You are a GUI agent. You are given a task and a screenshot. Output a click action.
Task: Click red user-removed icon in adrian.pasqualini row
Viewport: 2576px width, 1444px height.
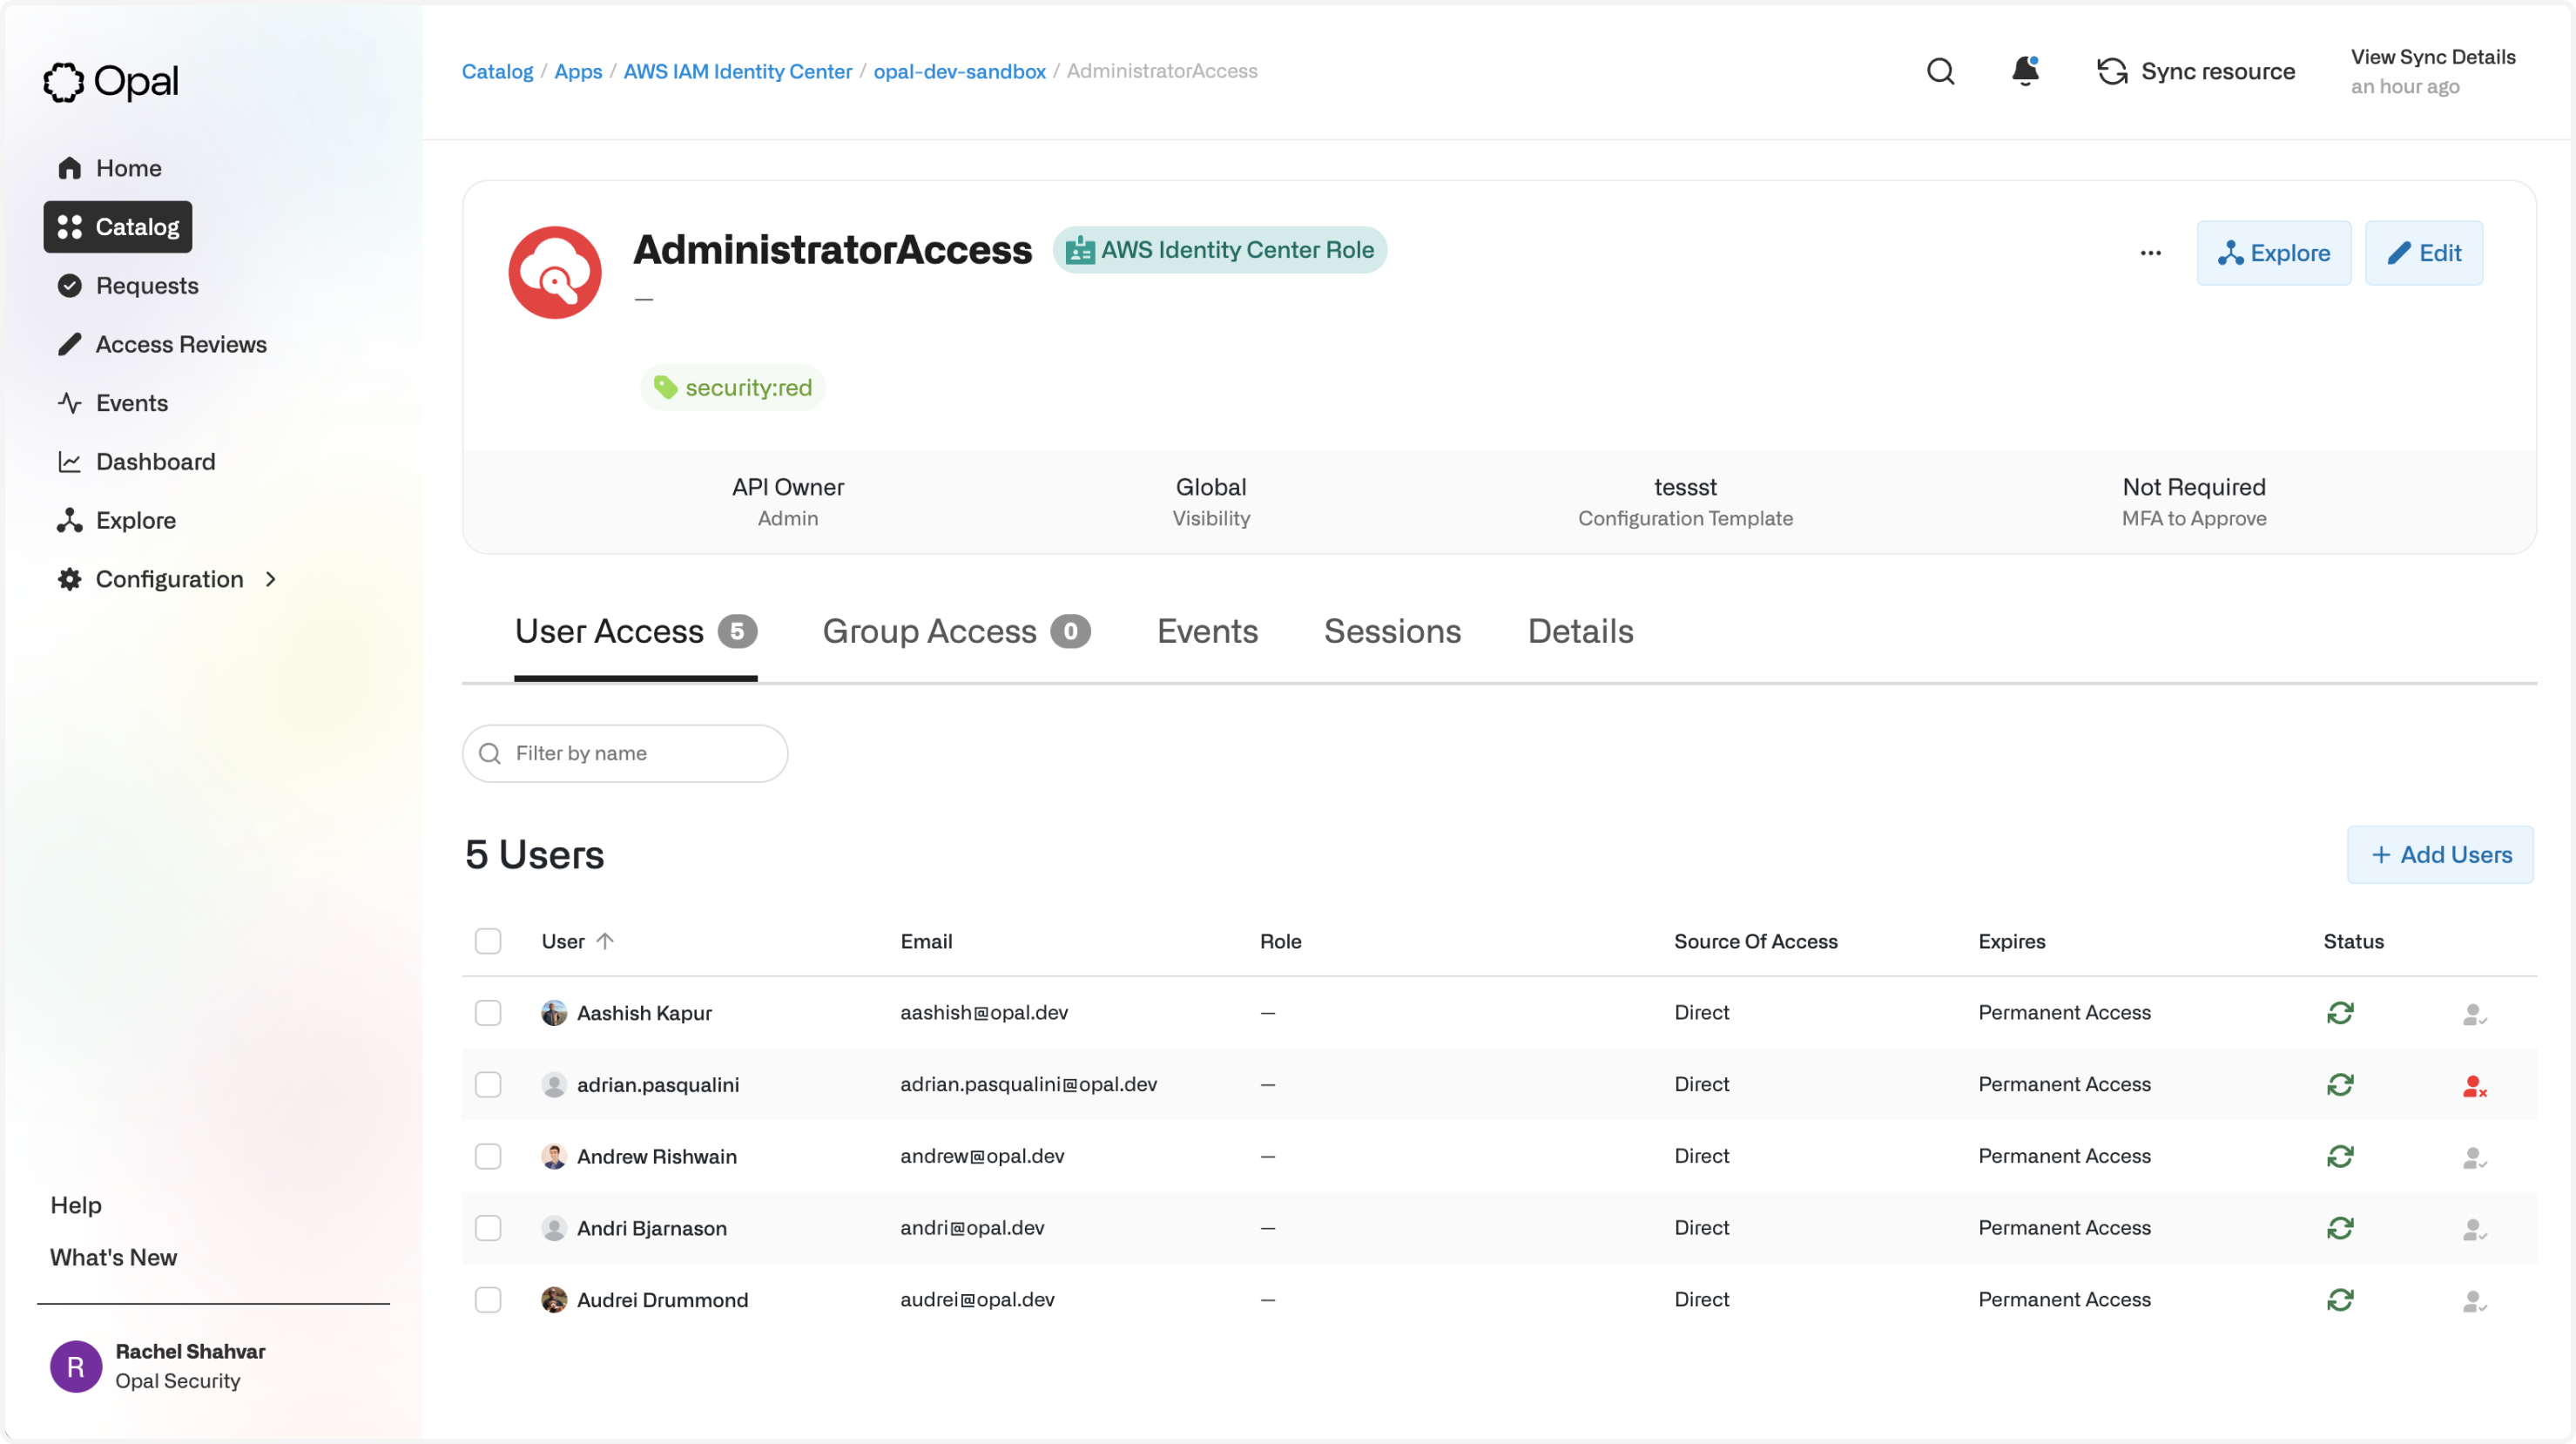(x=2474, y=1086)
